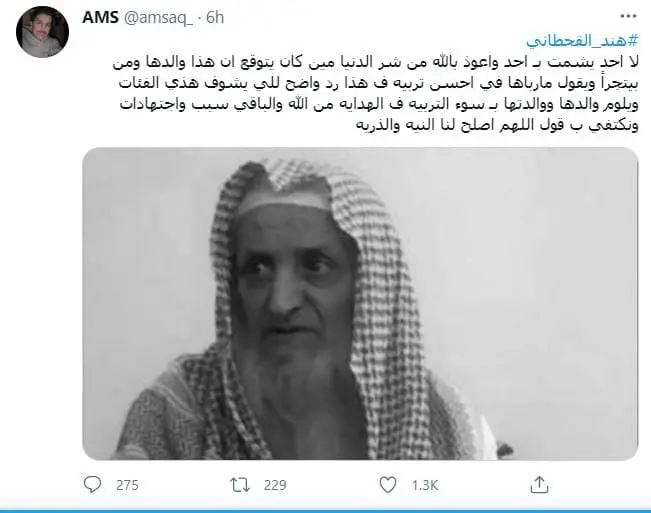Open the AMS profile avatar picture
Screen dimensions: 651x513
(x=42, y=32)
